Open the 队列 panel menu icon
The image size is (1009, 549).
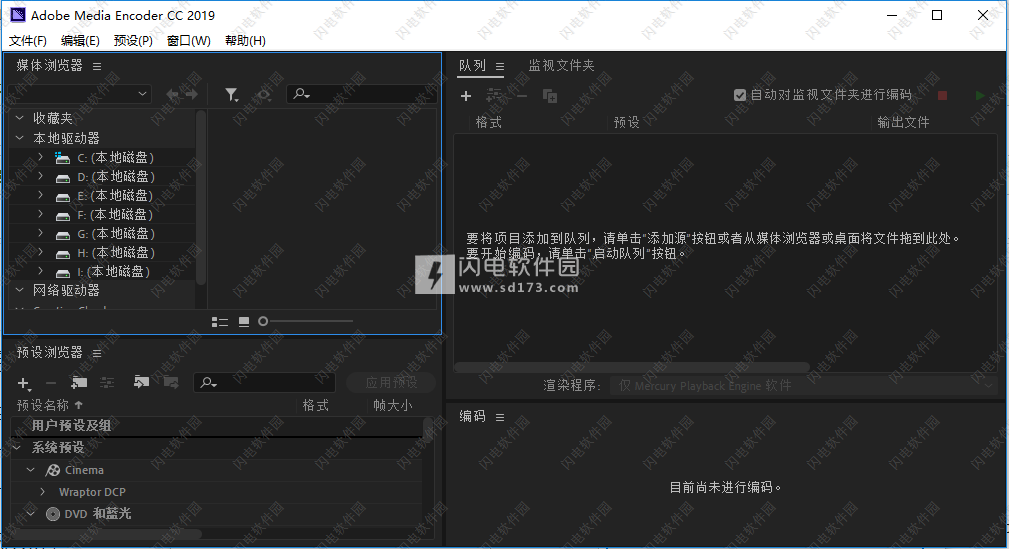[x=500, y=66]
